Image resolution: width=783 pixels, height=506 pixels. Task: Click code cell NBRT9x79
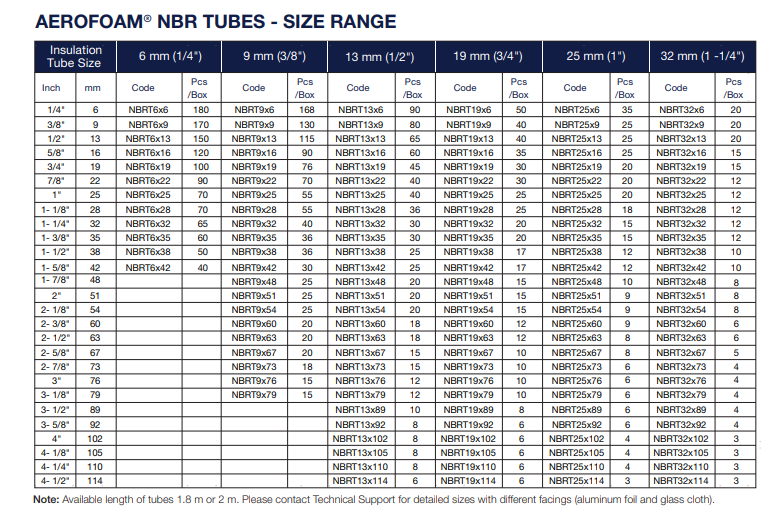pyautogui.click(x=254, y=395)
